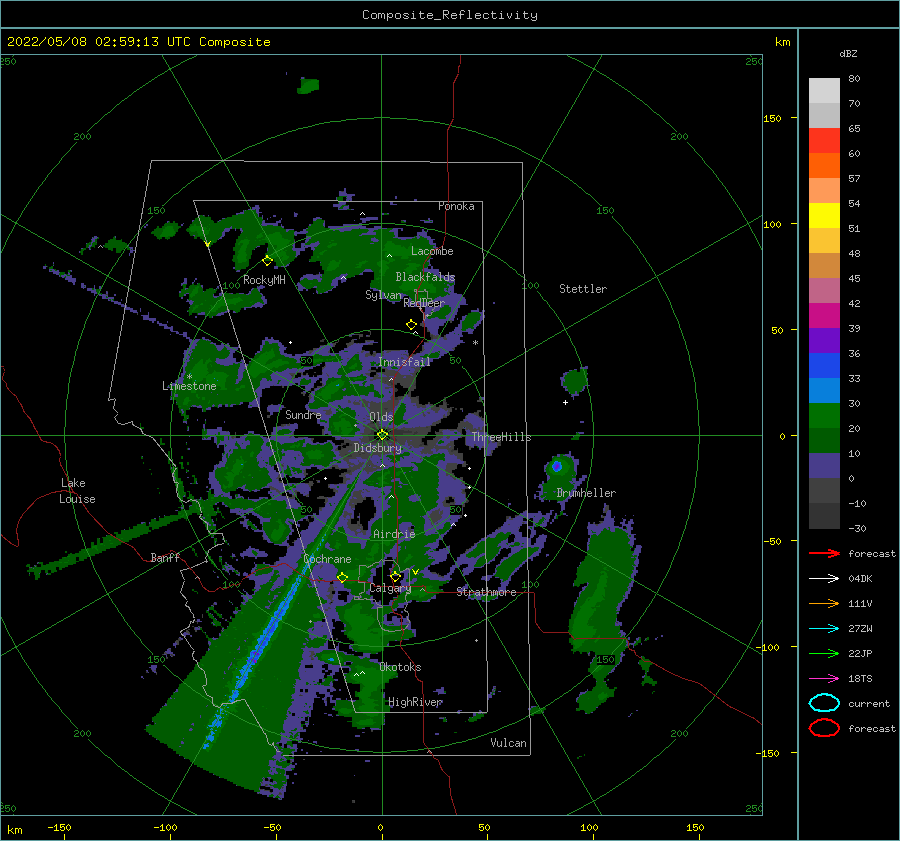This screenshot has height=841, width=900.
Task: Select the slate-purple 10 dBZ swatch
Action: (x=824, y=466)
